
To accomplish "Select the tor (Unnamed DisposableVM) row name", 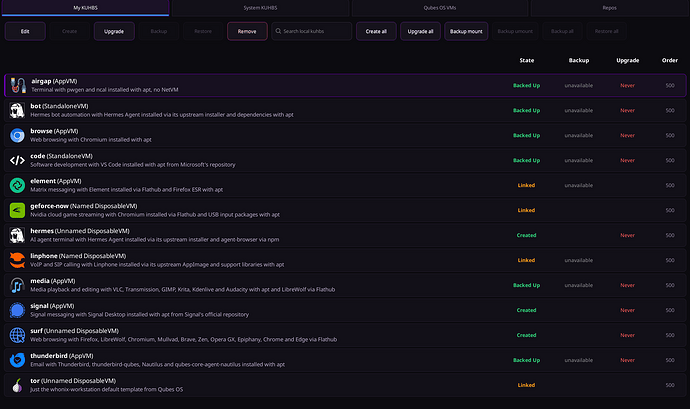I will pos(73,381).
